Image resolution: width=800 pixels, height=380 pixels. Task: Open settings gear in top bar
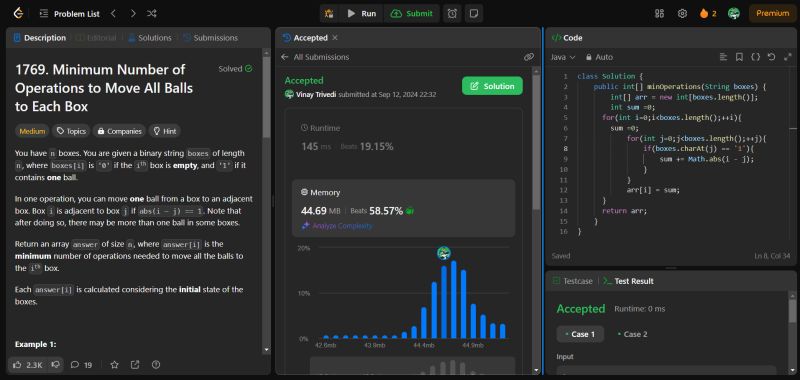click(682, 14)
